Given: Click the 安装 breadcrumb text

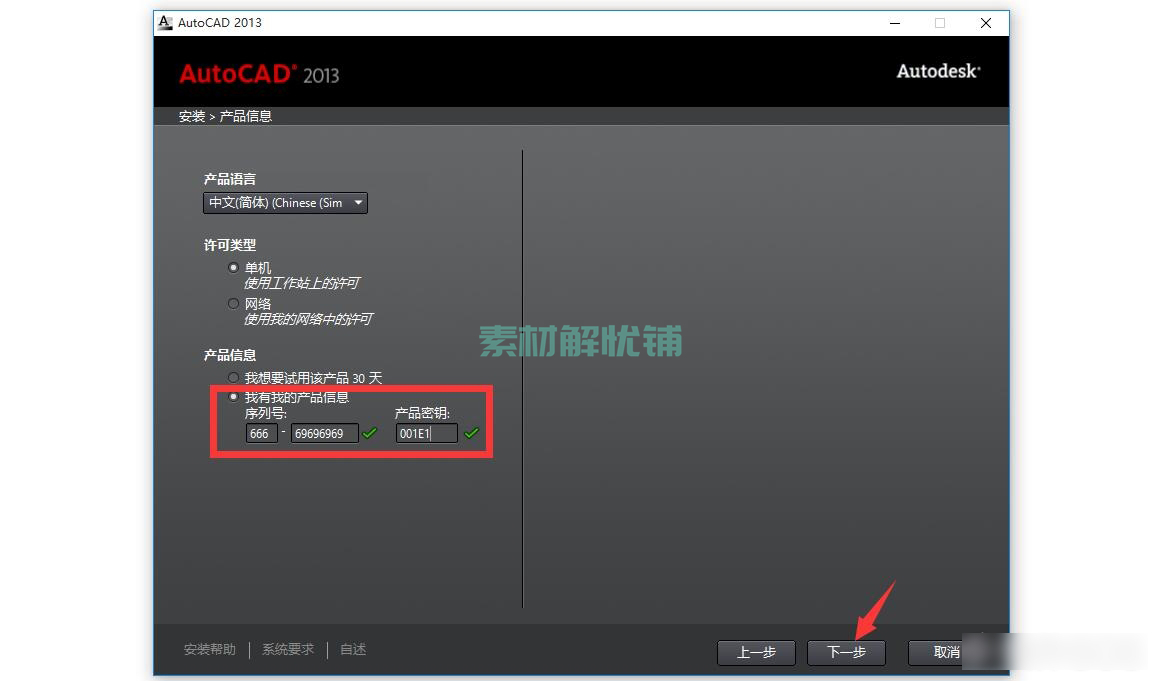Looking at the screenshot, I should coord(192,116).
